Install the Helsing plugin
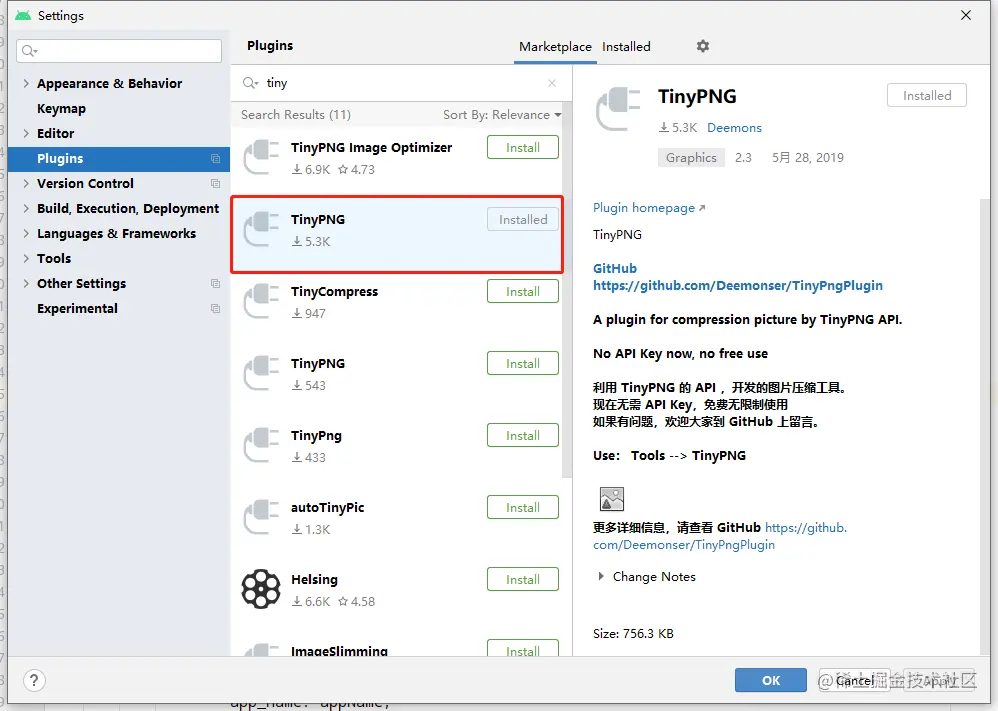Viewport: 998px width, 711px height. pyautogui.click(x=523, y=579)
